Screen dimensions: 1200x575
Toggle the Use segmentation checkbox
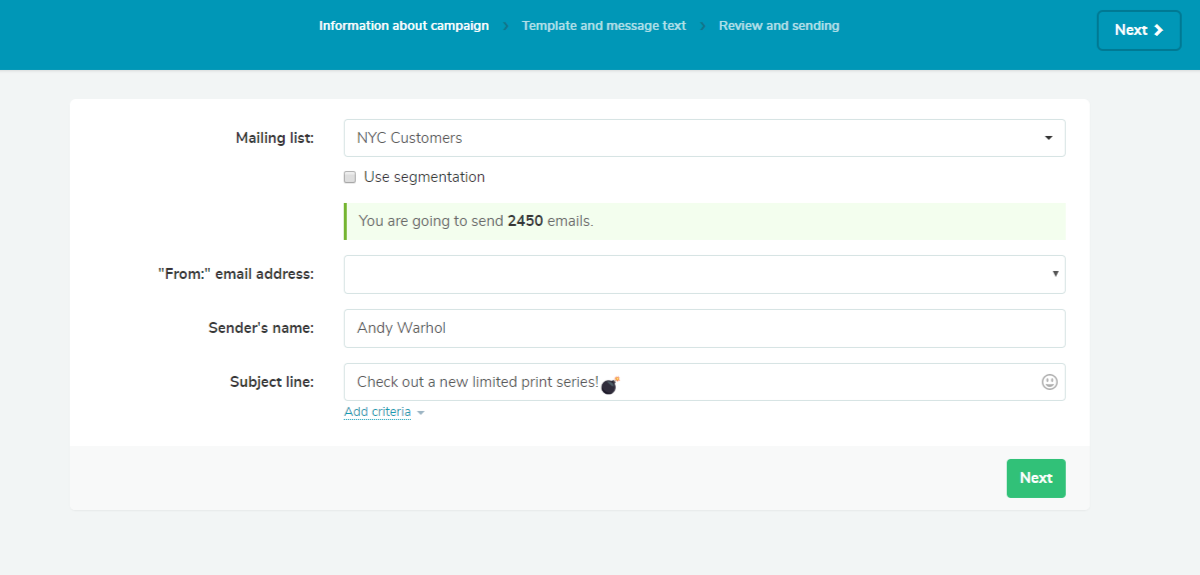click(x=350, y=177)
